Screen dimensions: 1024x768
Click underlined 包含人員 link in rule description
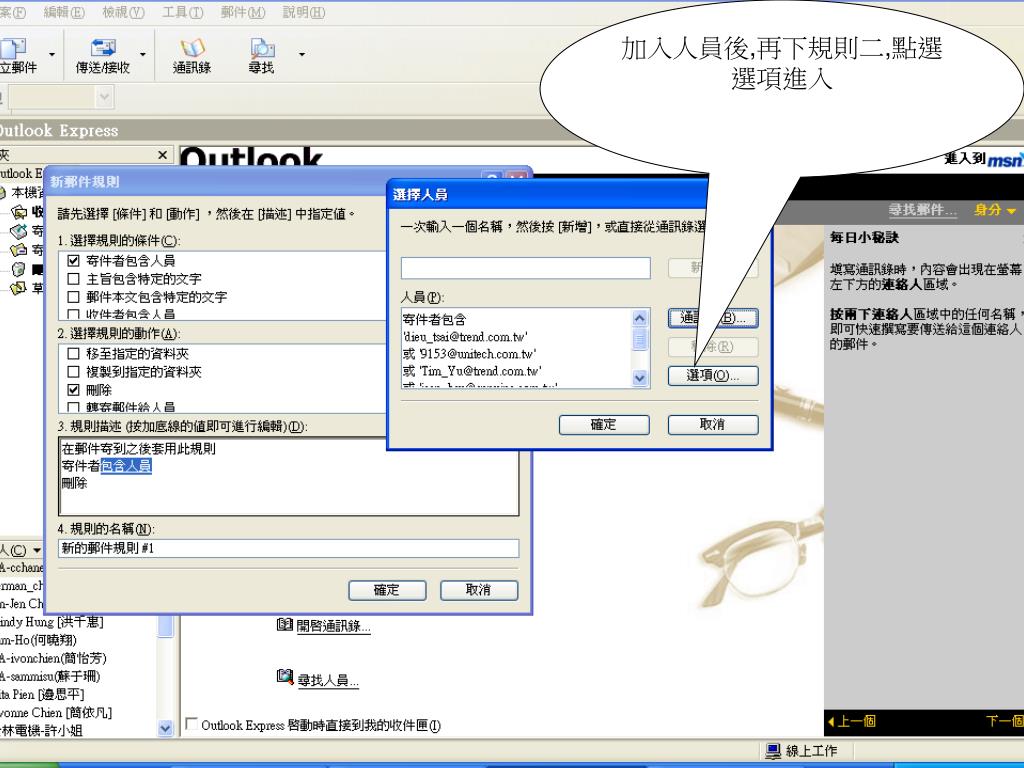pos(126,466)
